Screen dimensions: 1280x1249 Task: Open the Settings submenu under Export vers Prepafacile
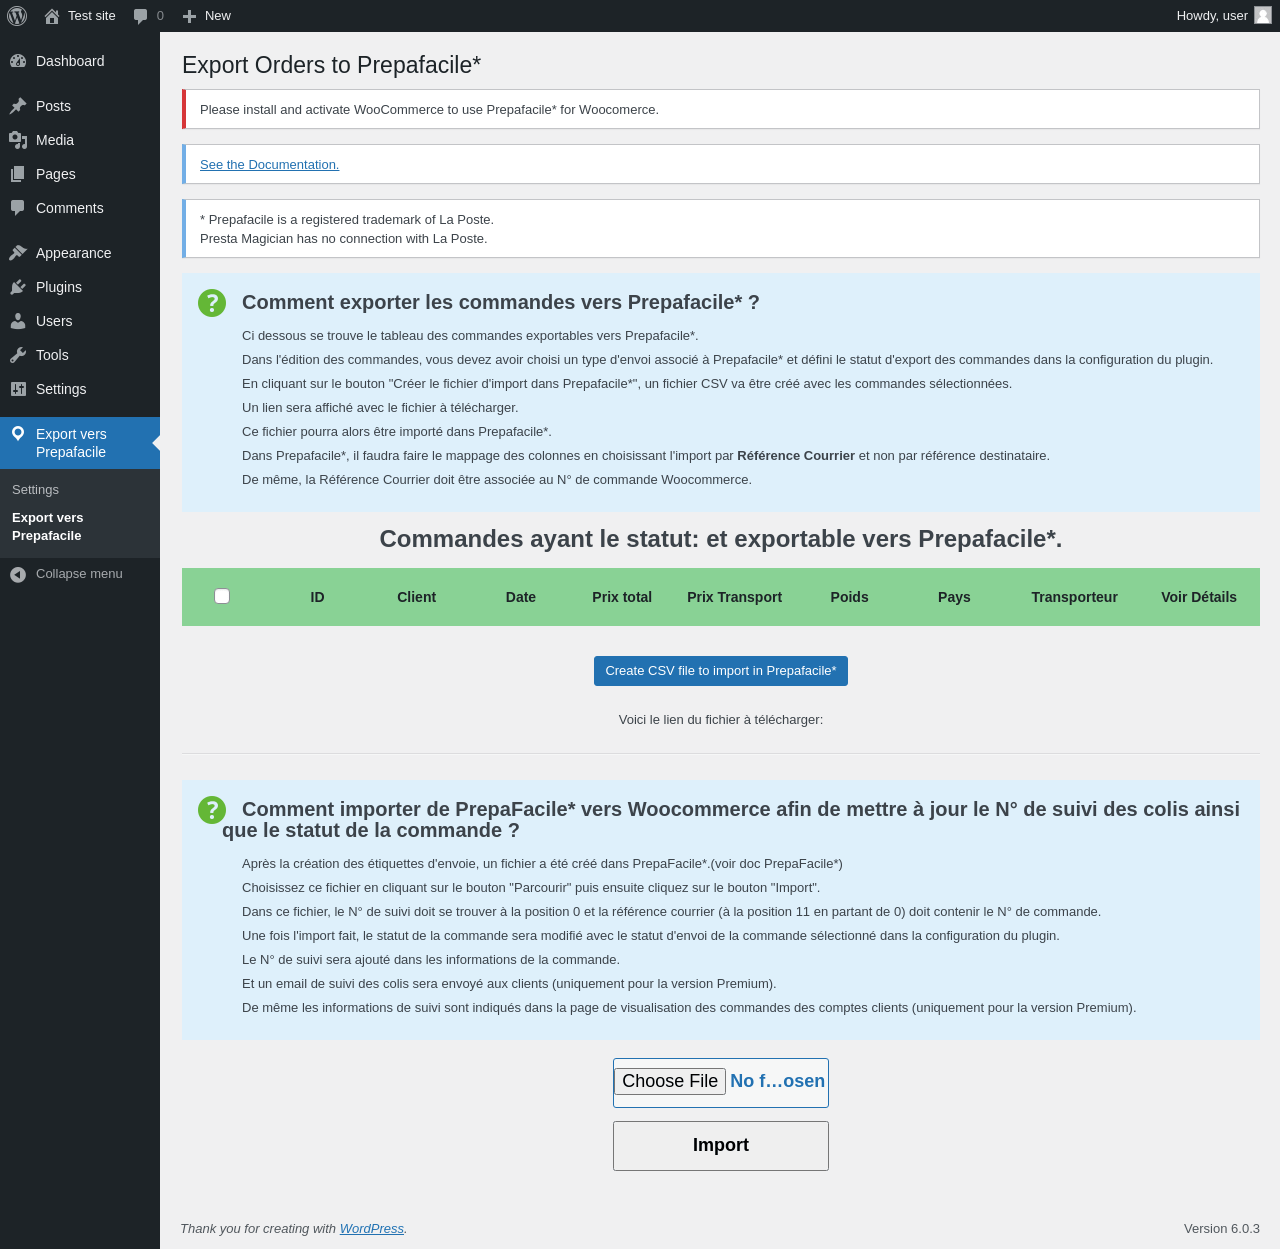(x=35, y=490)
